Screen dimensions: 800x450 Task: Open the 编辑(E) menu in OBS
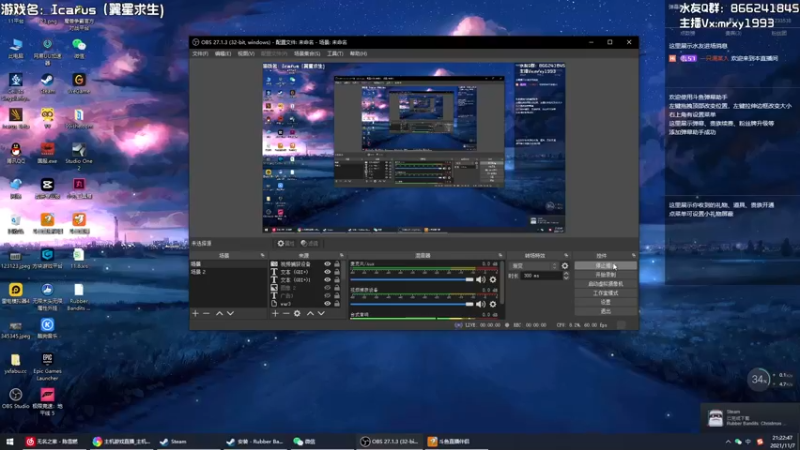pyautogui.click(x=222, y=54)
